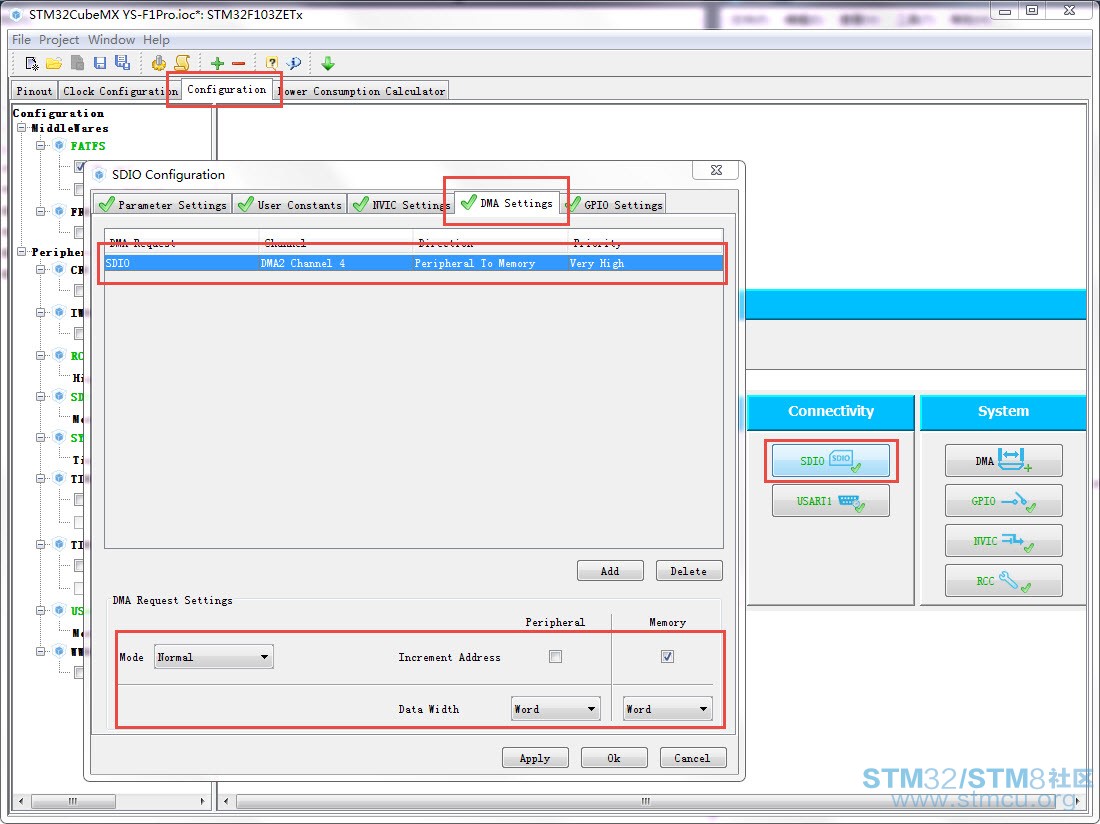
Task: Select the DMA2 Channel 4 cell
Action: coord(335,263)
